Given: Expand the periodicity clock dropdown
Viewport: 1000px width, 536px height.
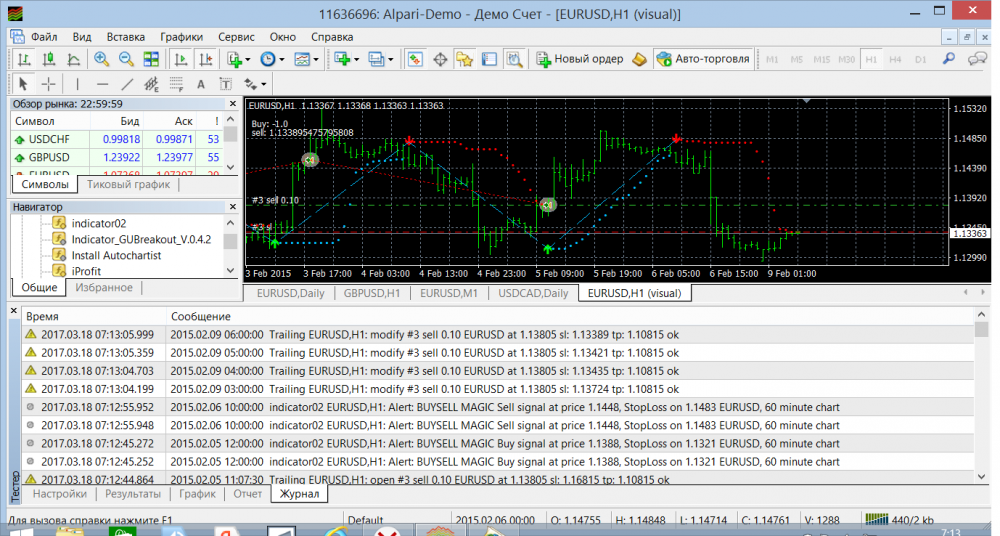Looking at the screenshot, I should pos(280,59).
